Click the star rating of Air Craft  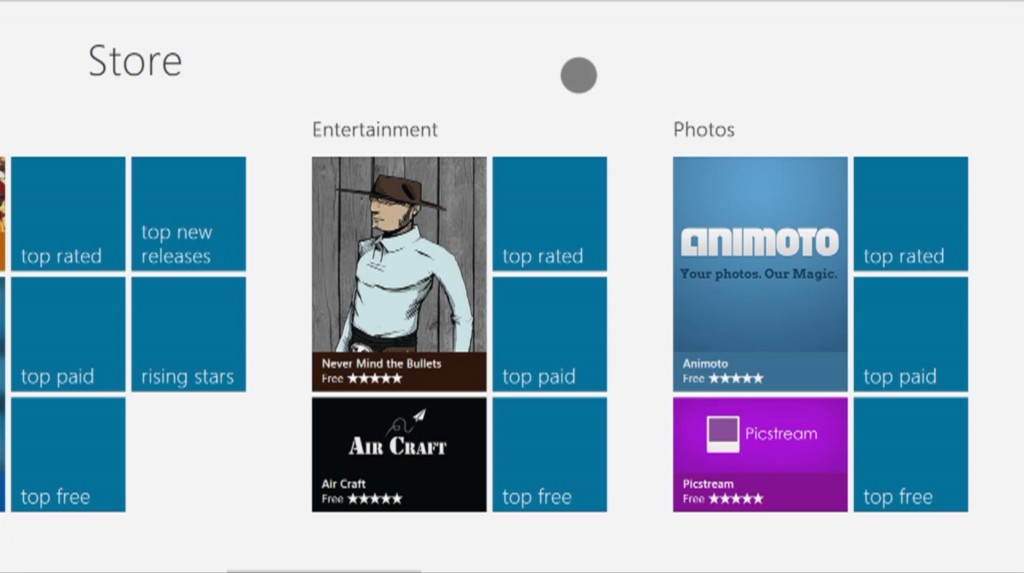(x=375, y=499)
